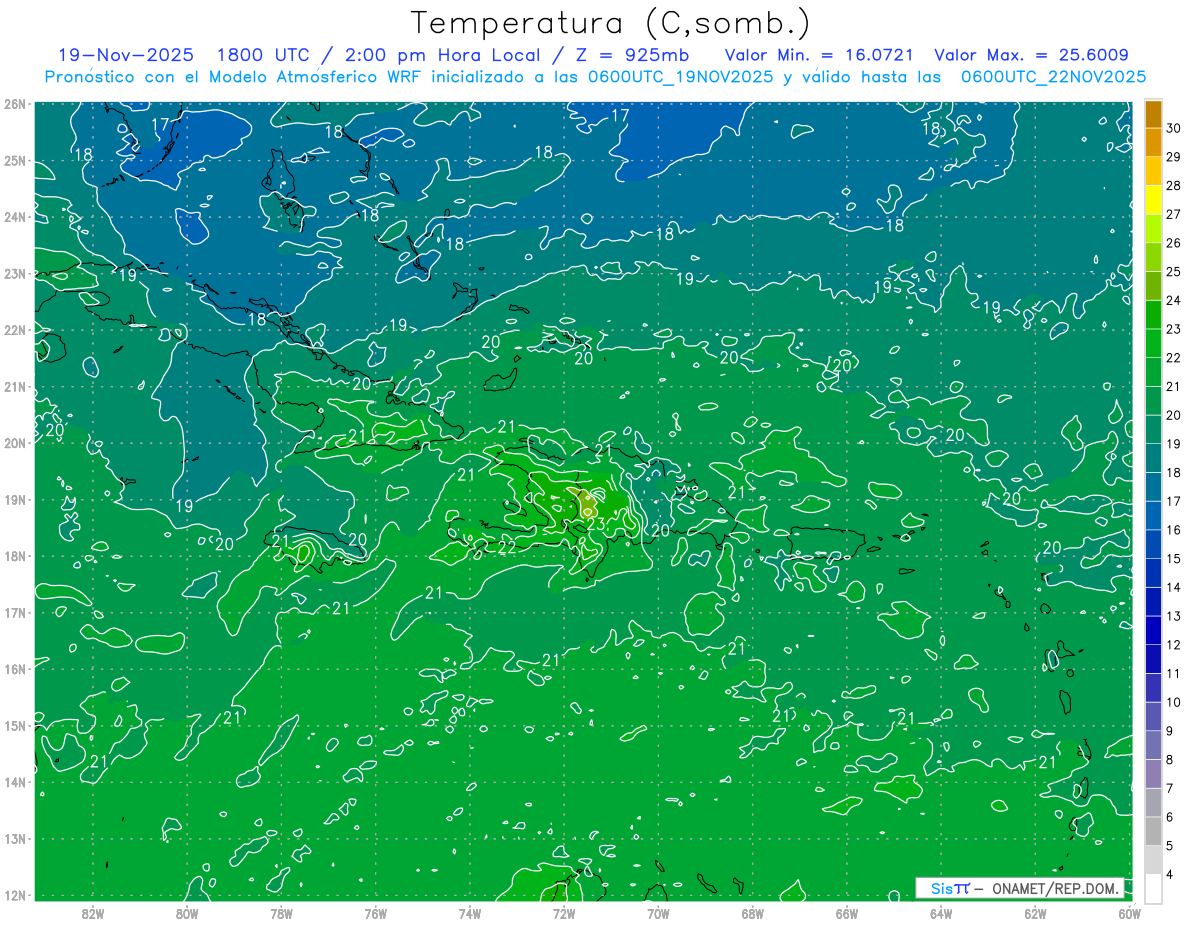Click the 18N latitude axis label
The image size is (1200, 927).
pos(14,556)
